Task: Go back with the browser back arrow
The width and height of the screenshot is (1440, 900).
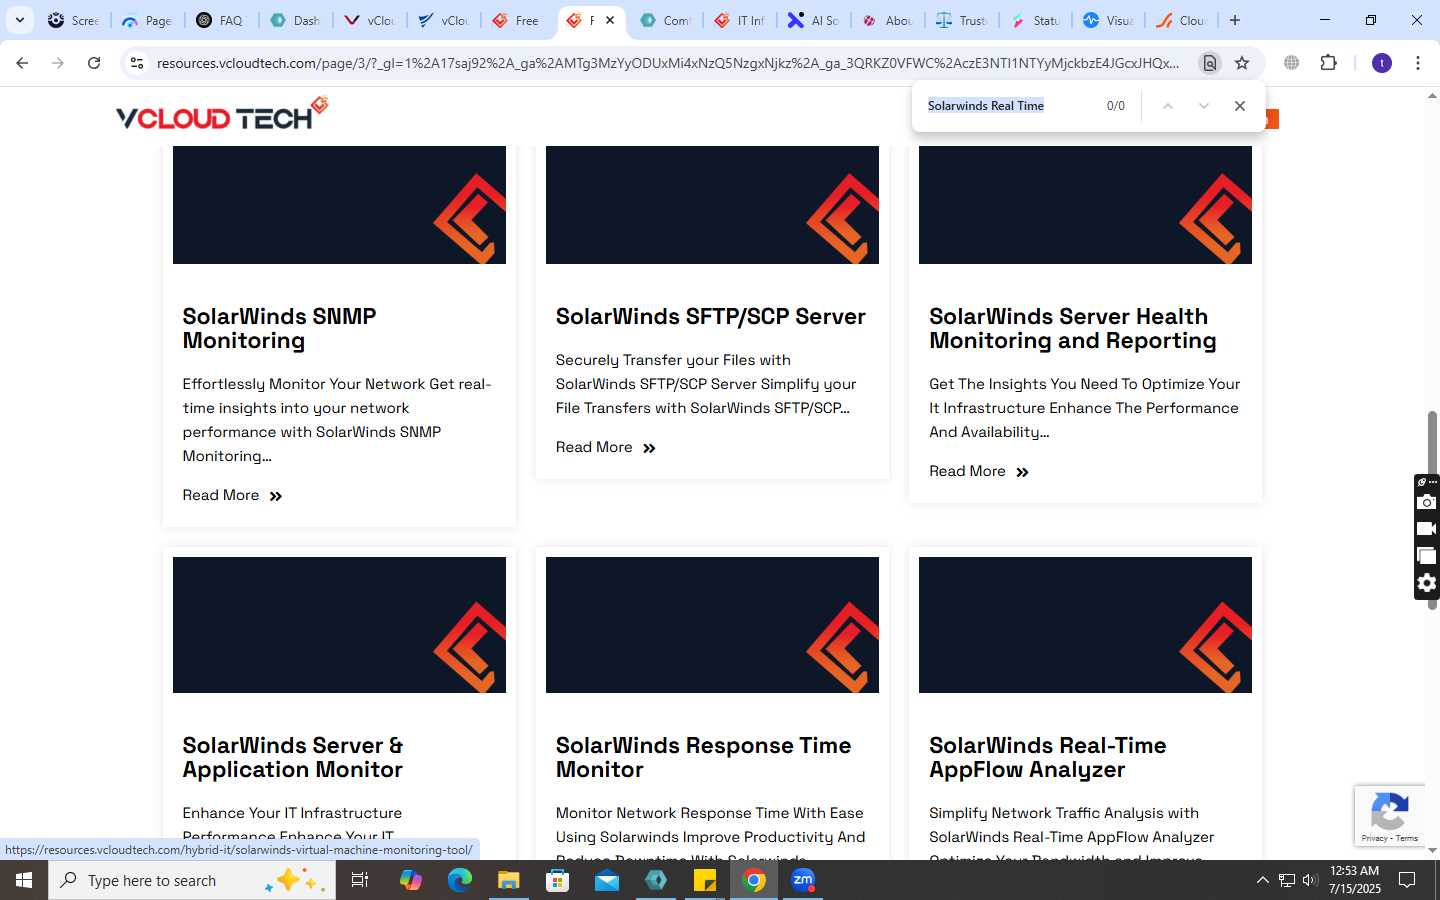Action: click(22, 63)
